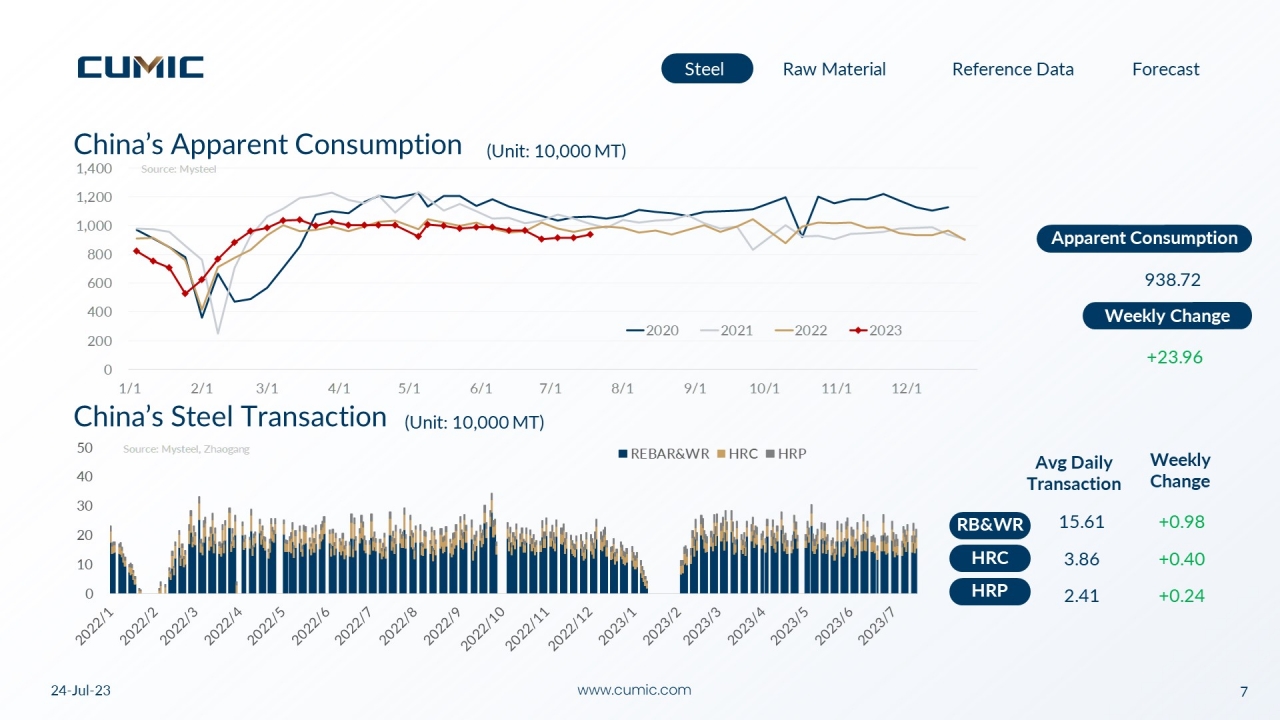This screenshot has height=720, width=1280.
Task: Click the Weekly Change label button
Action: point(1167,316)
